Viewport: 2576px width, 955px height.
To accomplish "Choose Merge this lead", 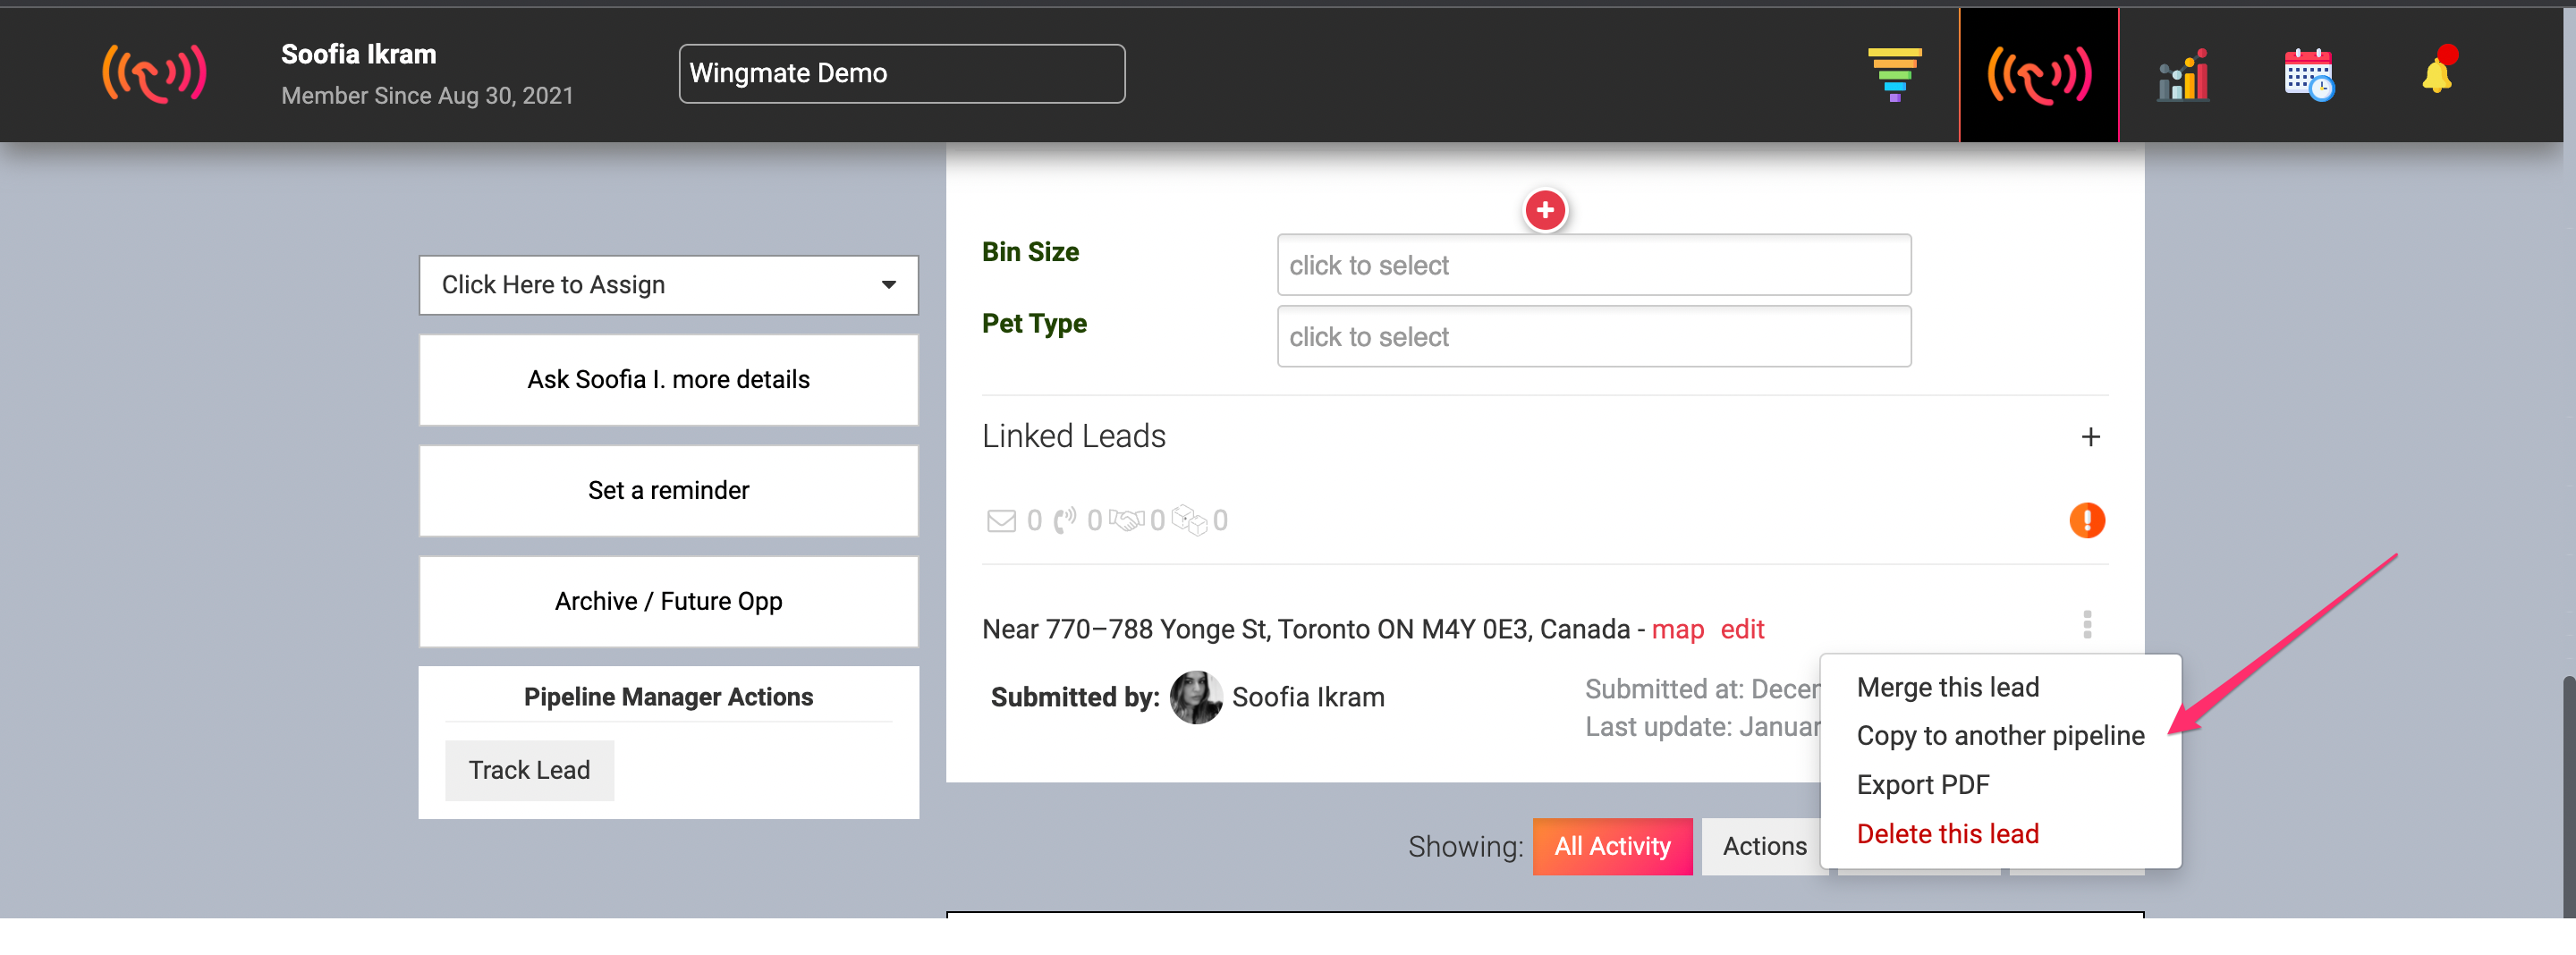I will [x=1947, y=687].
